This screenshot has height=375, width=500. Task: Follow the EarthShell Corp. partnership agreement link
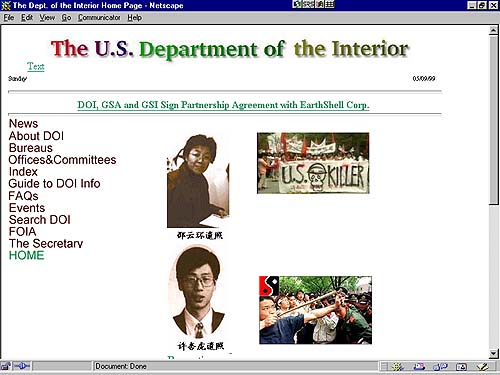(223, 105)
